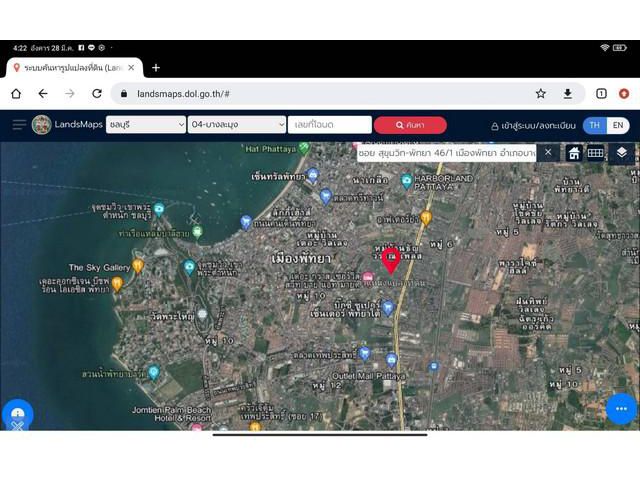The image size is (640, 480).
Task: Click the red location pin marker
Action: click(391, 261)
